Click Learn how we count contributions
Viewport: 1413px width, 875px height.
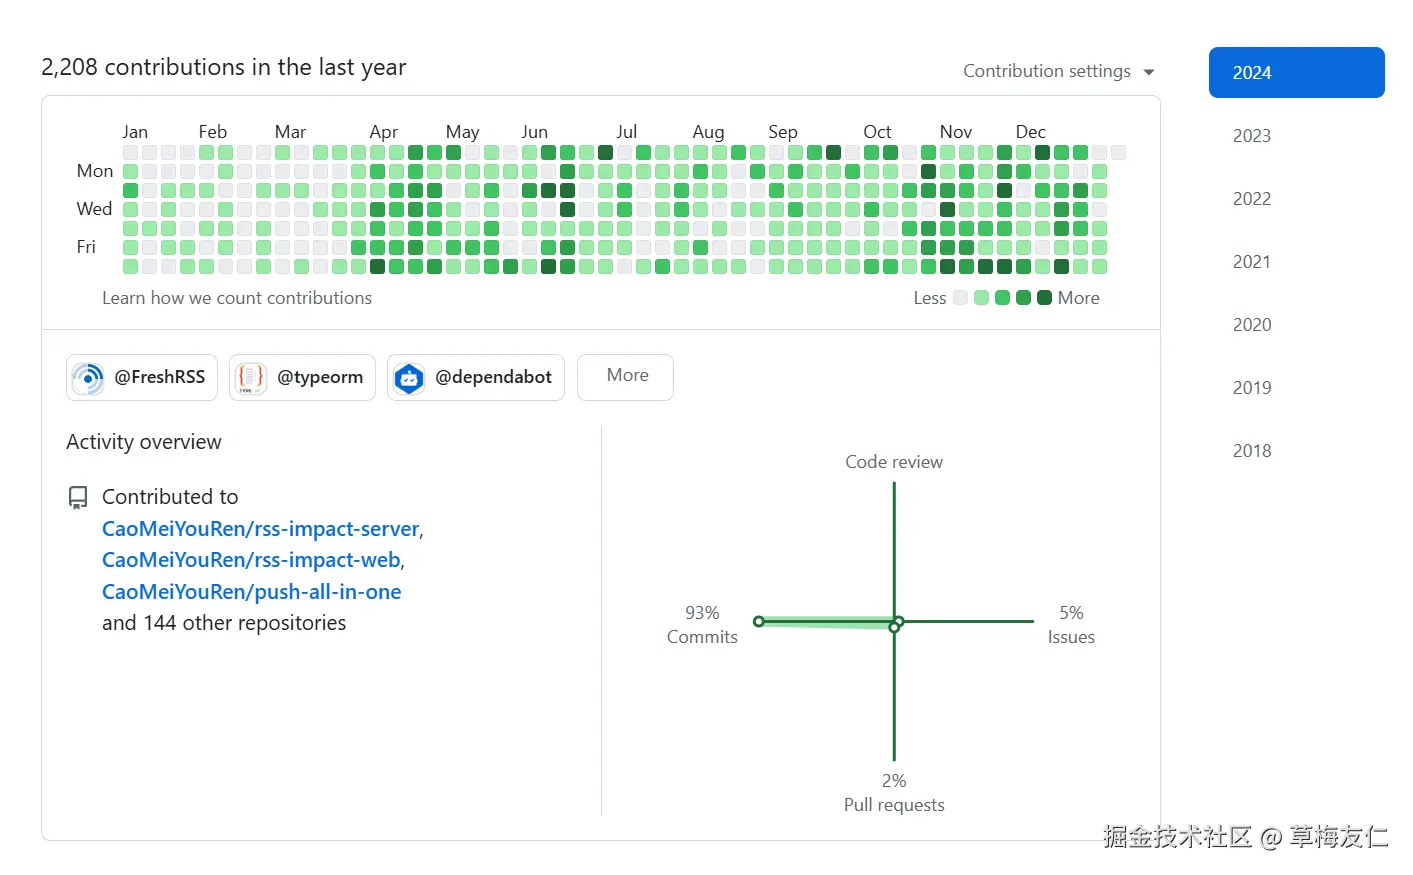pos(237,298)
